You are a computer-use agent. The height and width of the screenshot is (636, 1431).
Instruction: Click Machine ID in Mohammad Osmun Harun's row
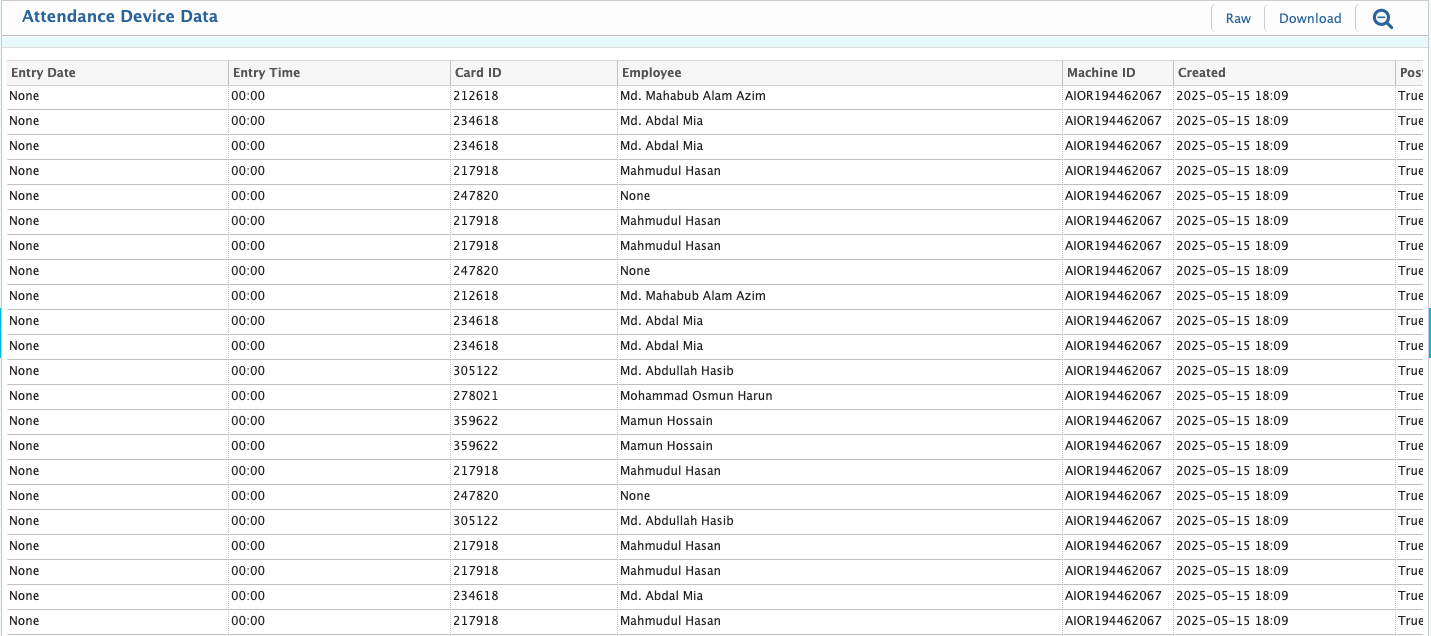[x=1113, y=396]
